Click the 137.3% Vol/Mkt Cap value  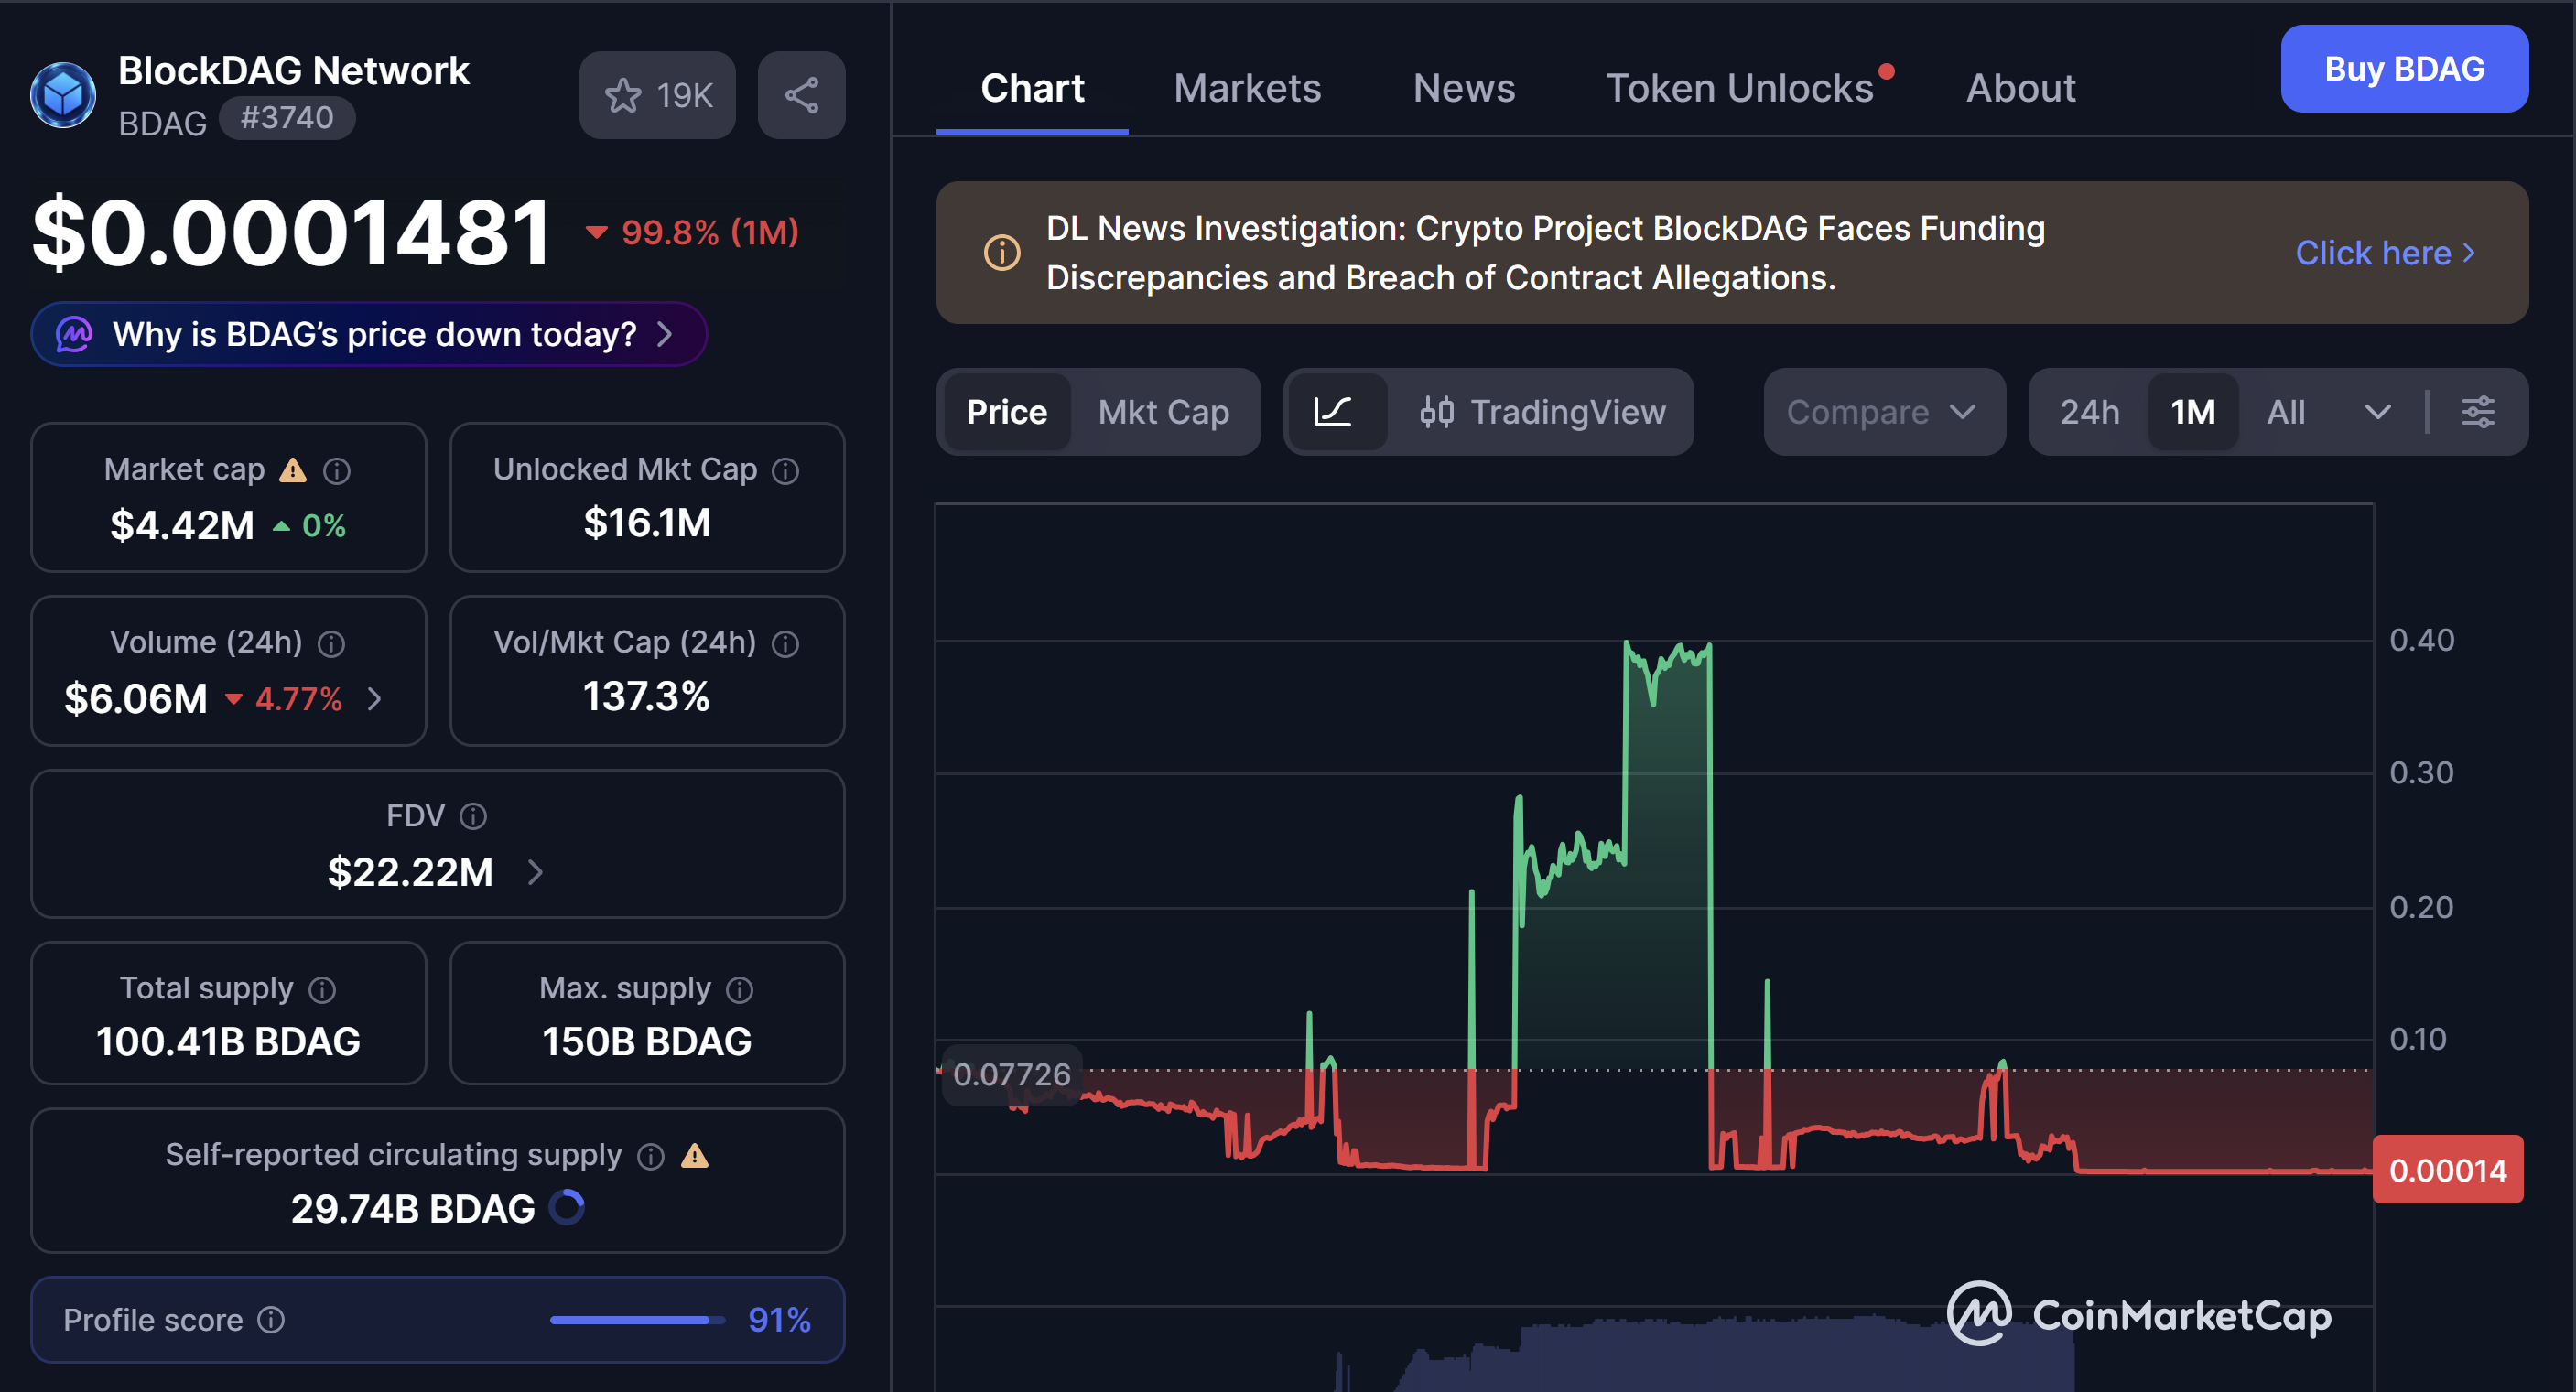(x=646, y=696)
